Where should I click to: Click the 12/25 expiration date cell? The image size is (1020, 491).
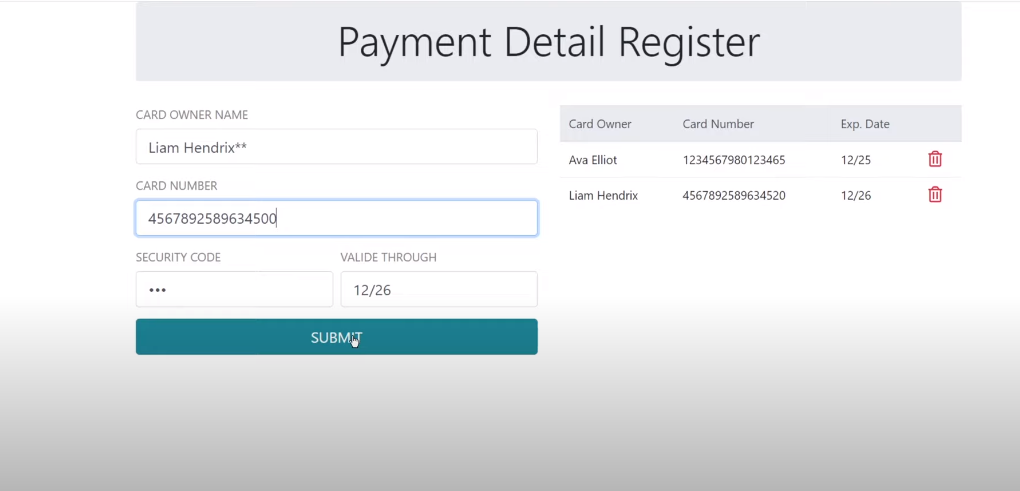[855, 160]
